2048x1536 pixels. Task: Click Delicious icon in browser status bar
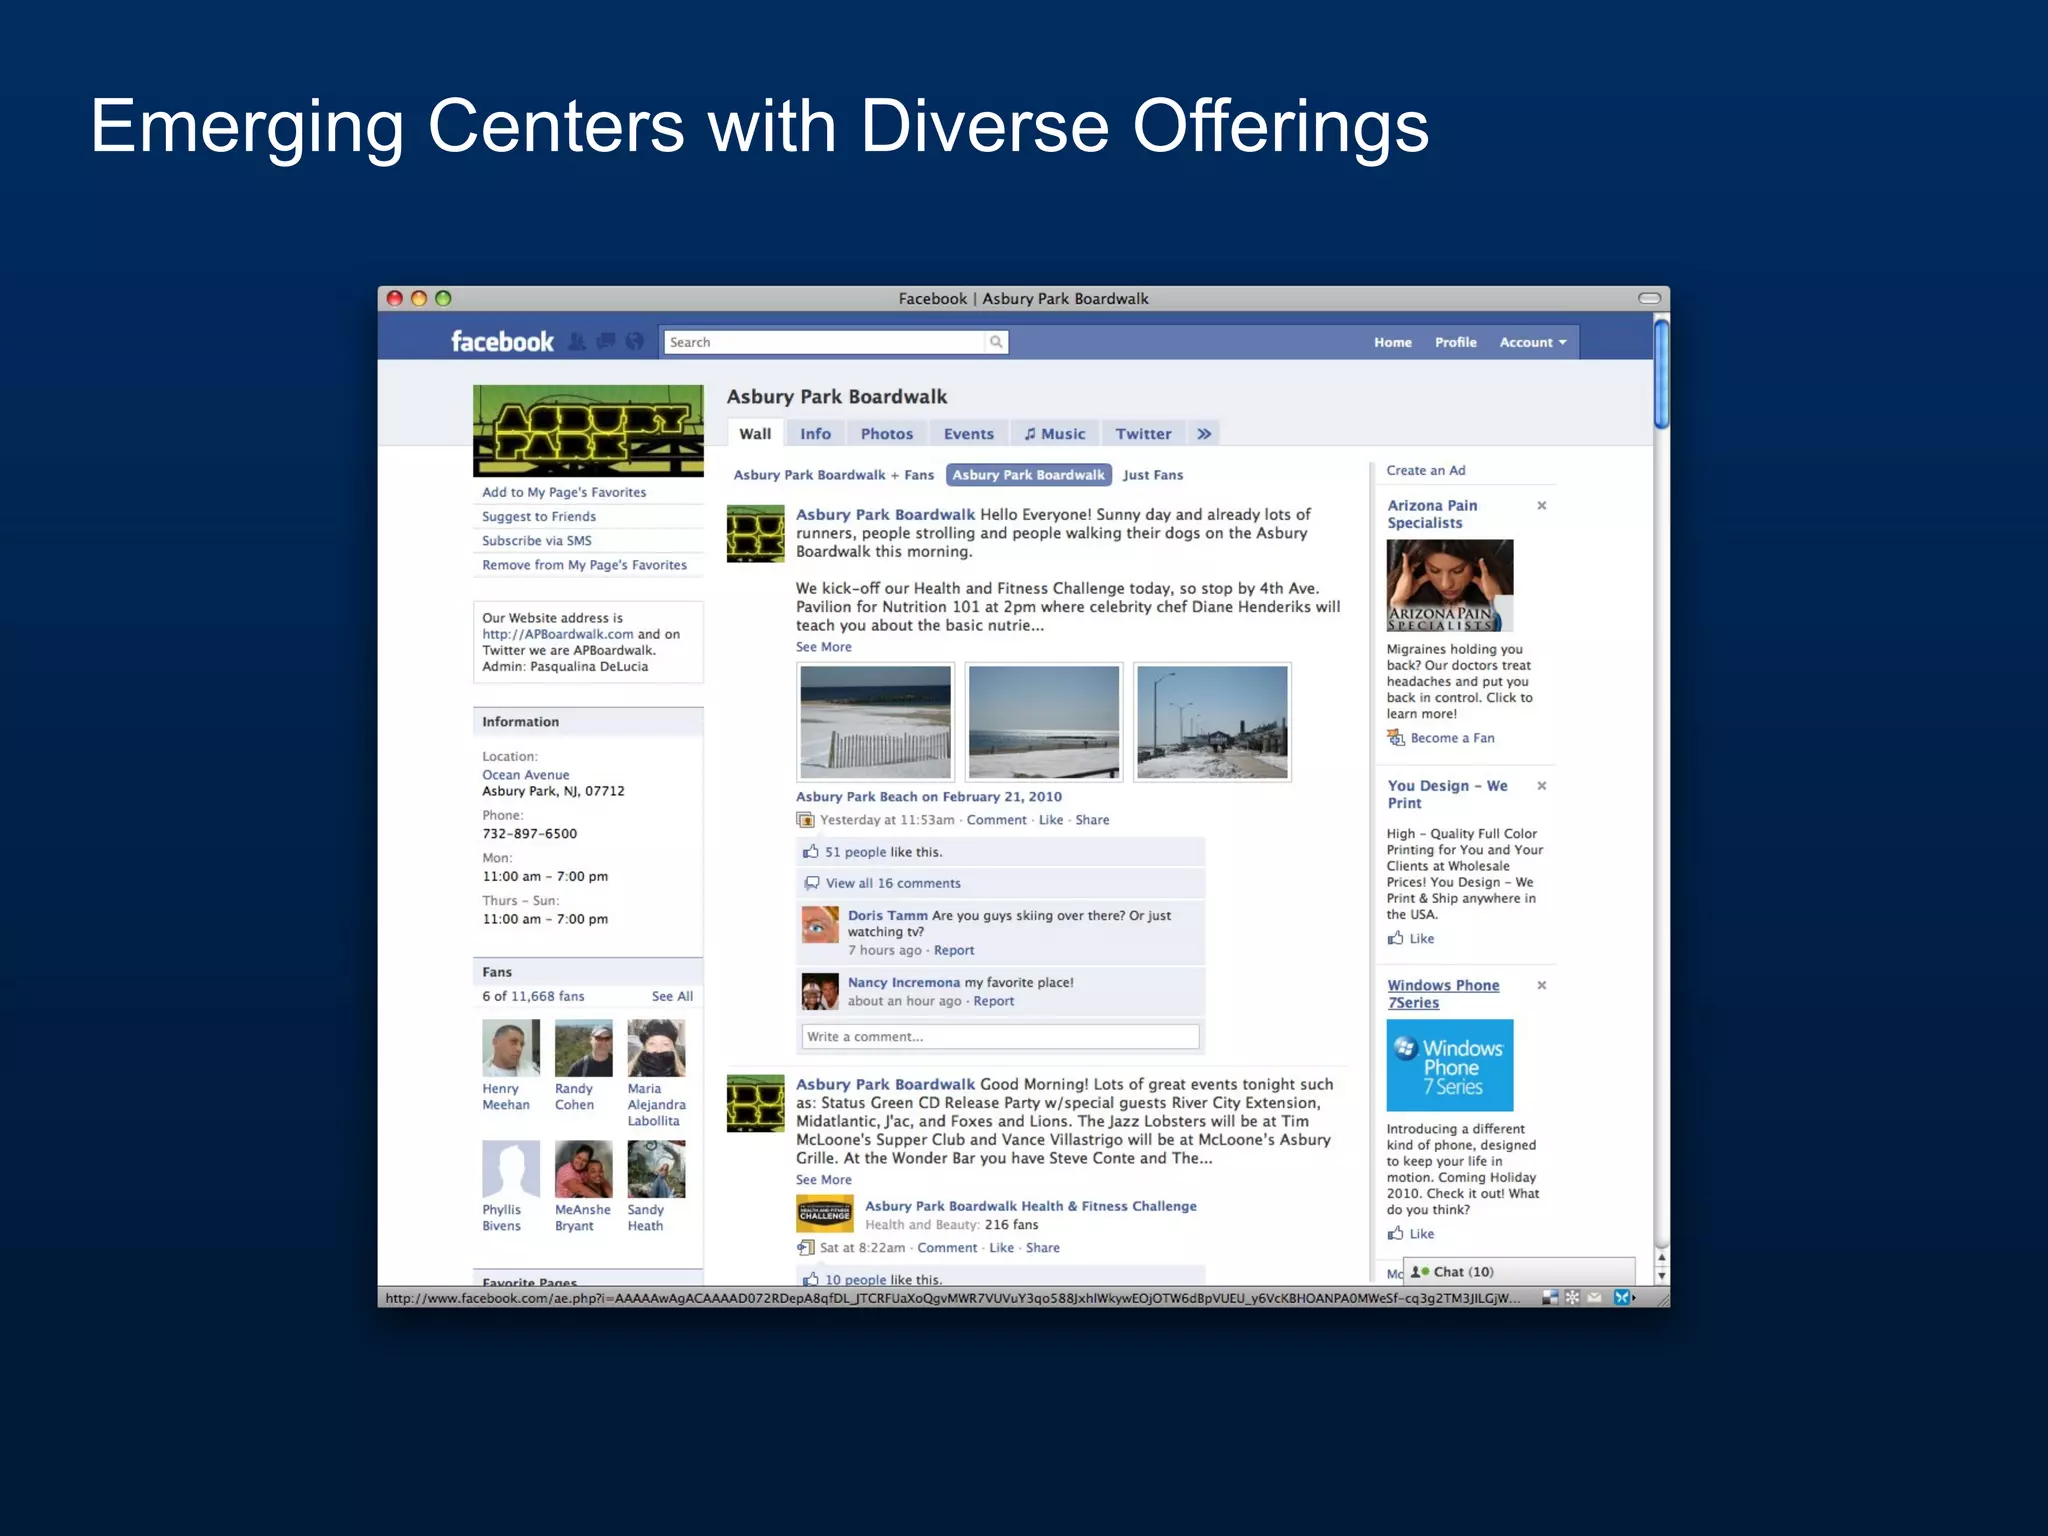tap(1550, 1297)
